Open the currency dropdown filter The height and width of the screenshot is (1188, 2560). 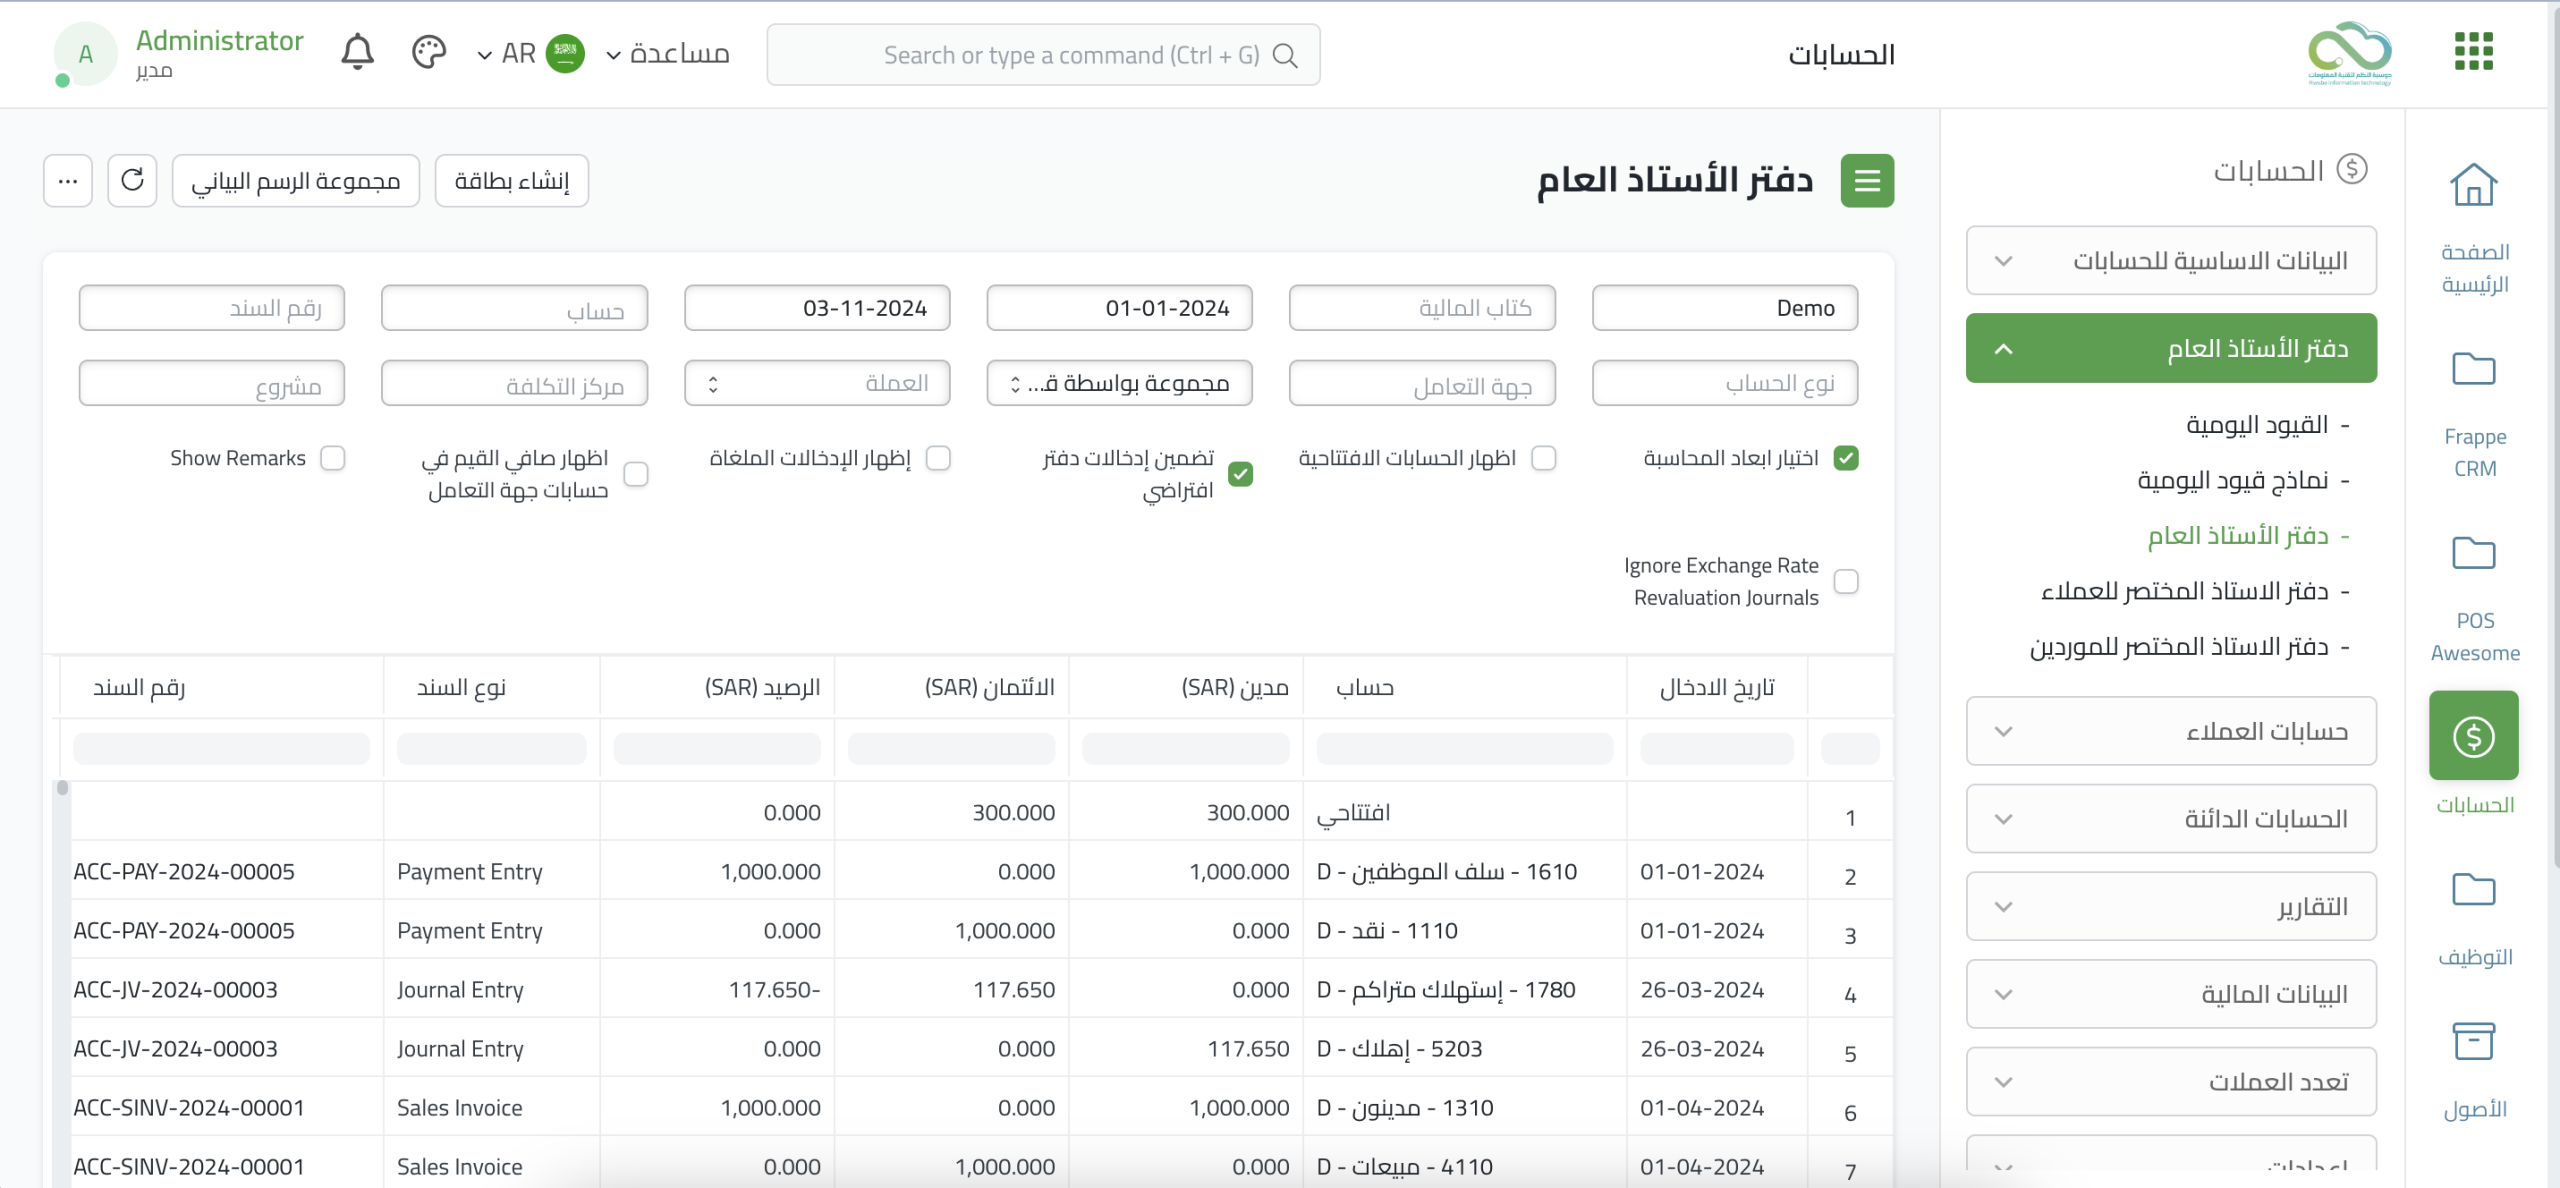coord(816,384)
